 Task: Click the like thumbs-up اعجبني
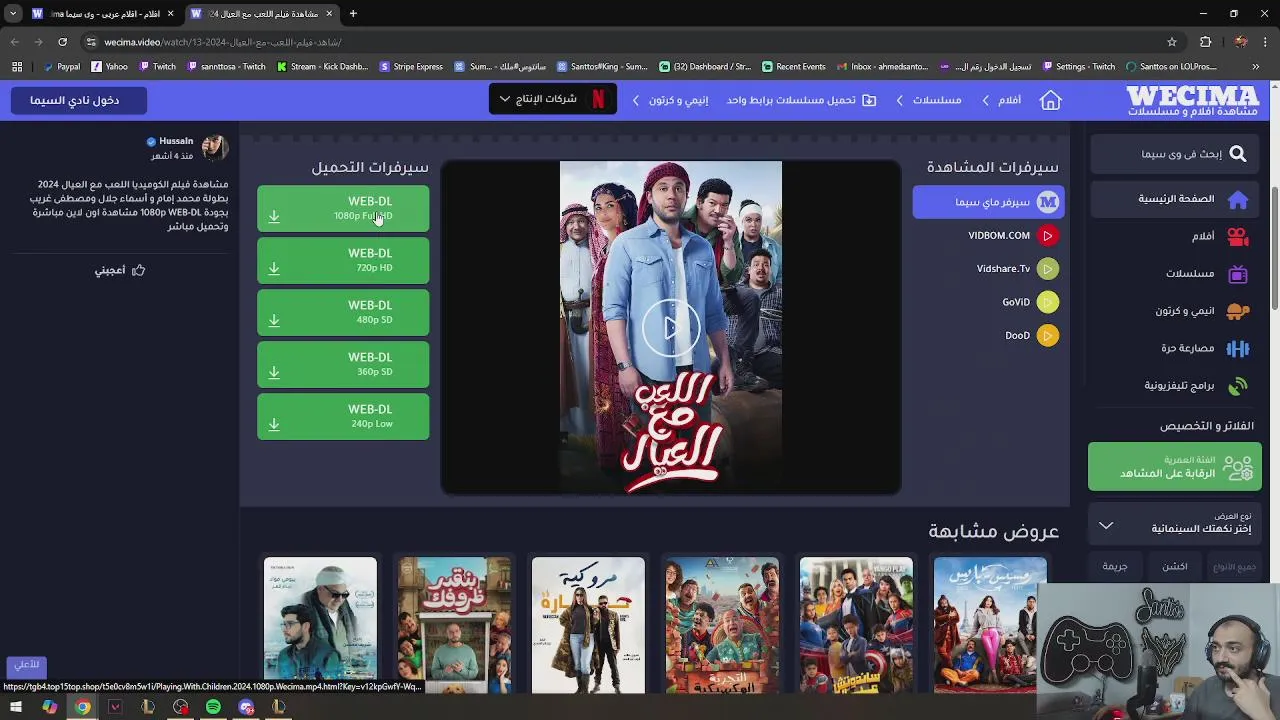[x=120, y=270]
